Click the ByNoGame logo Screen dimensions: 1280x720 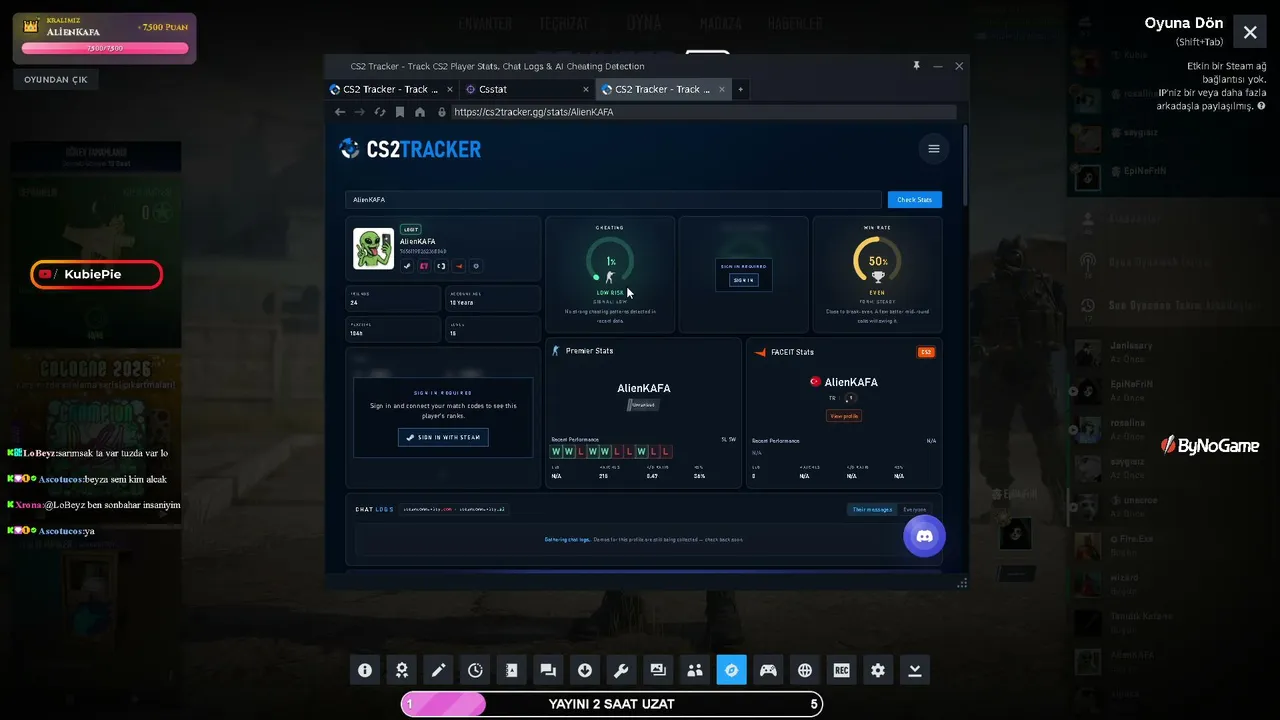pyautogui.click(x=1210, y=446)
